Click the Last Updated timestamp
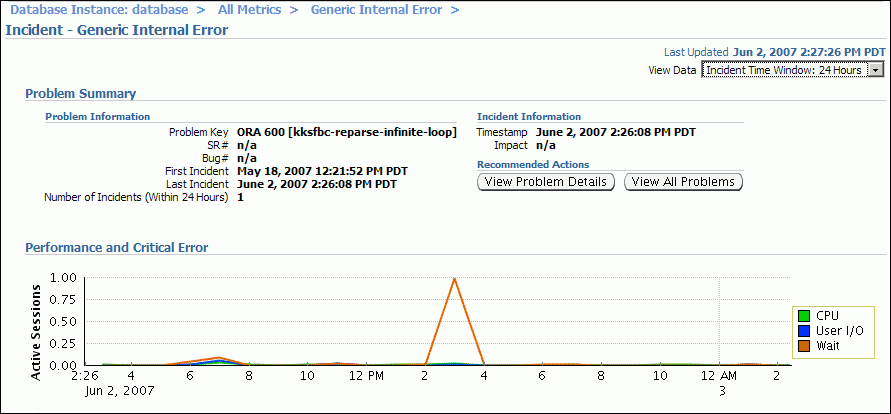The height and width of the screenshot is (414, 891). click(809, 51)
